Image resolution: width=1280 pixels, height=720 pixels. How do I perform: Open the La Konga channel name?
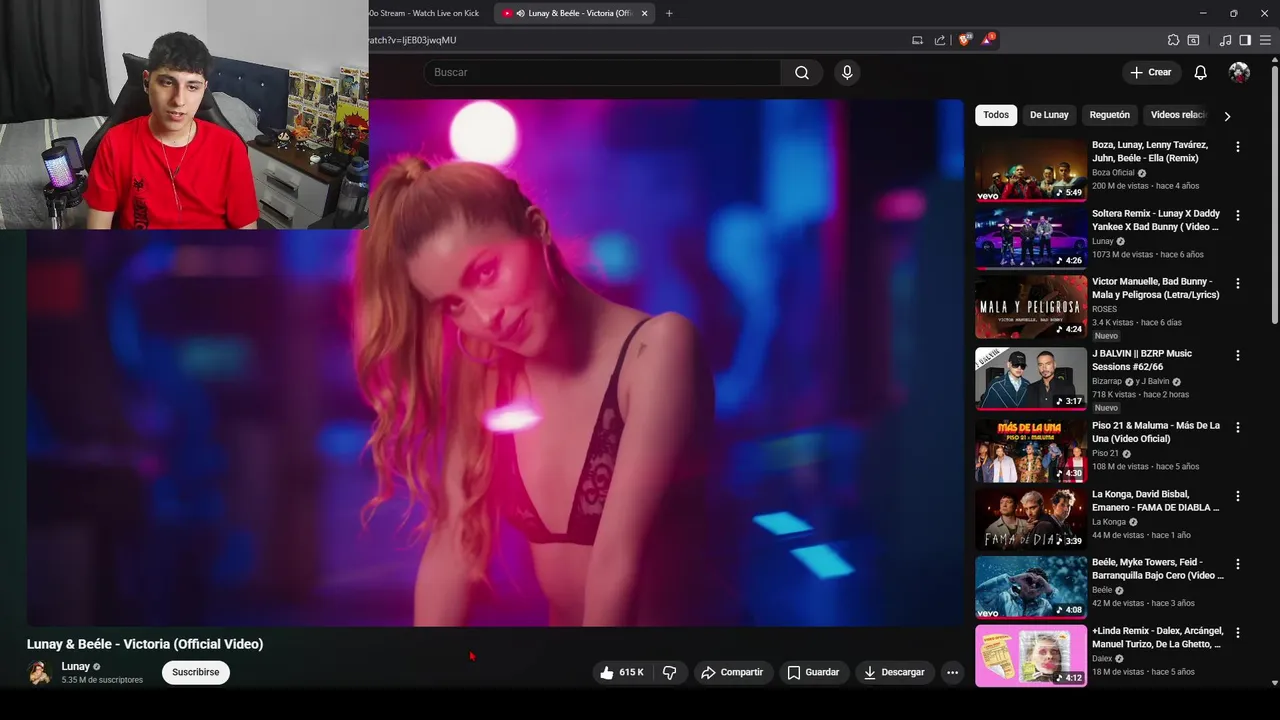pos(1109,522)
